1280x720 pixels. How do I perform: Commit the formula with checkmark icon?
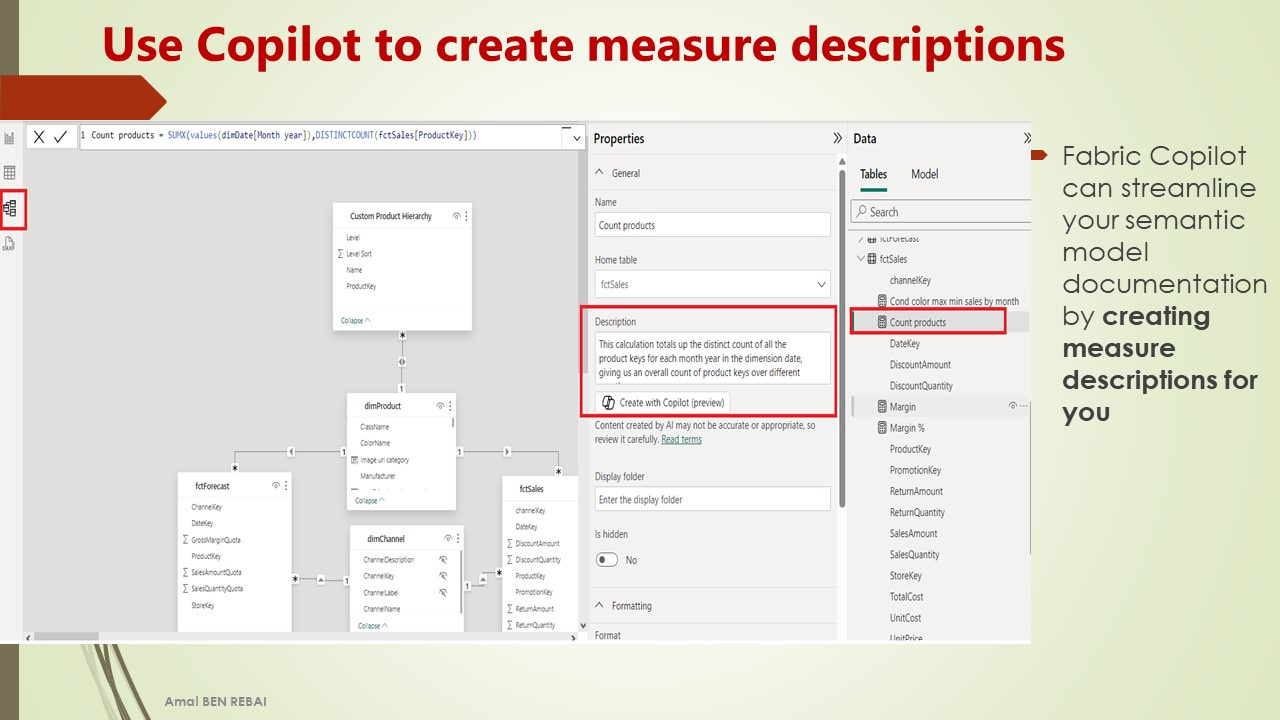click(x=60, y=137)
